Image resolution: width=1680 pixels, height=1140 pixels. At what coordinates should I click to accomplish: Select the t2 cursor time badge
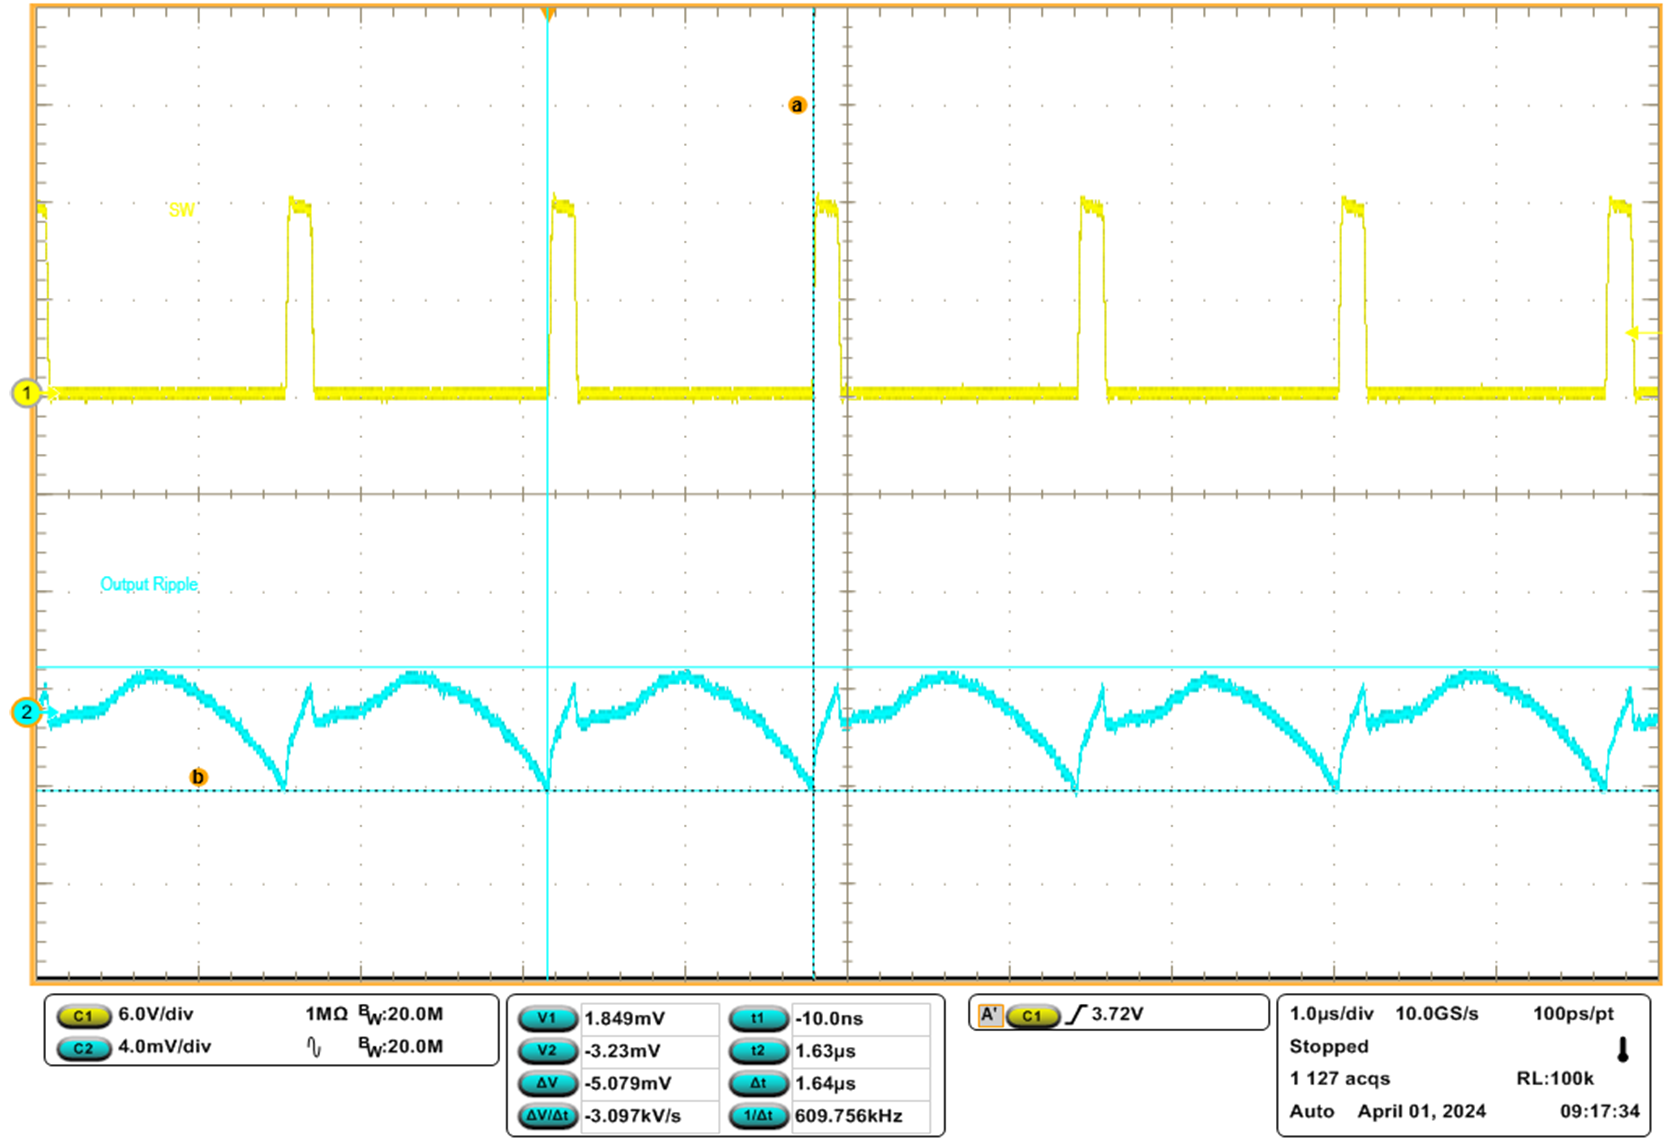[757, 1051]
